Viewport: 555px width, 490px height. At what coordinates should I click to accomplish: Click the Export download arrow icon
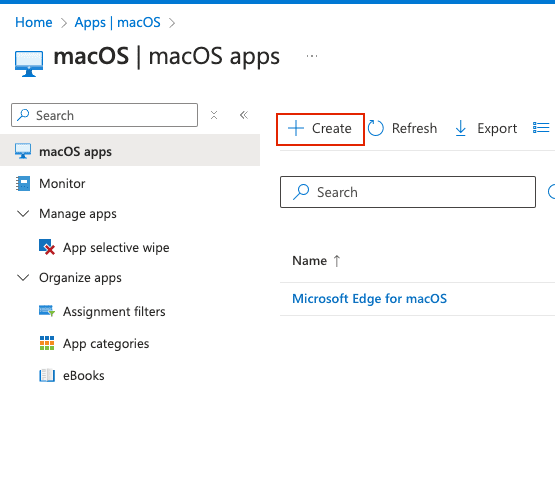tap(460, 128)
